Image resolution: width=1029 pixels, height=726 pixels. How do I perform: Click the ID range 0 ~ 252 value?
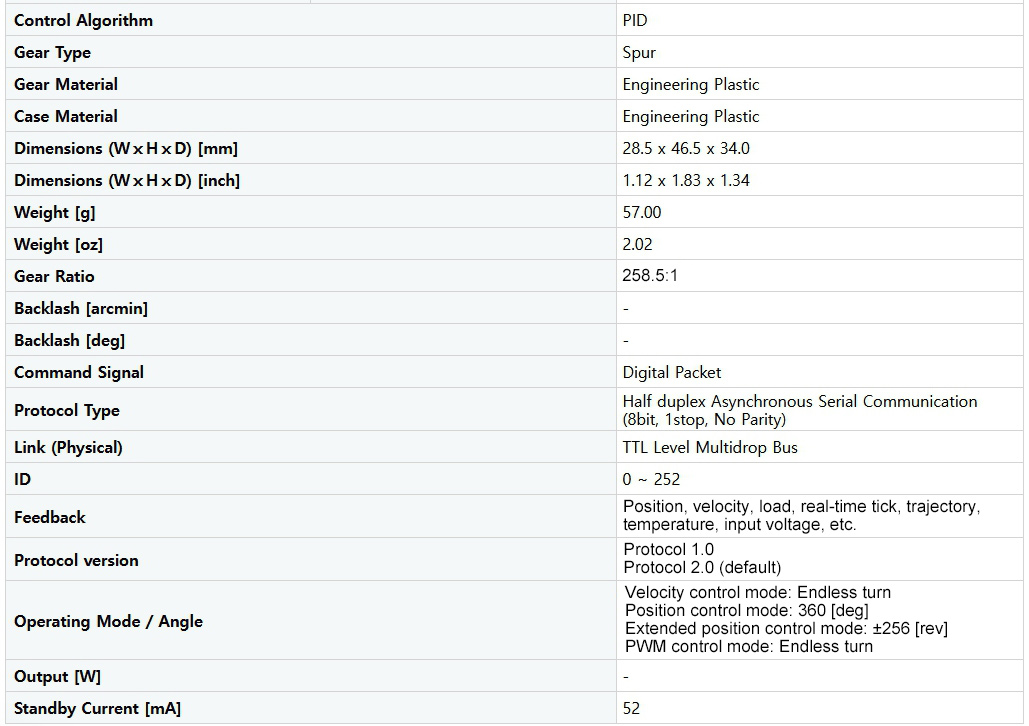(651, 479)
